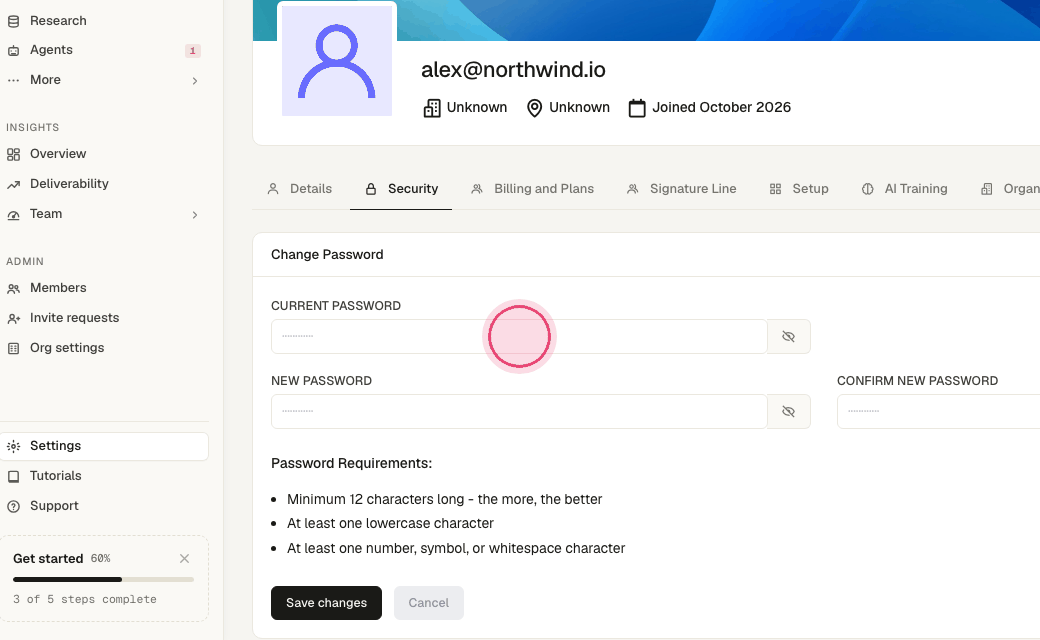Focus the Confirm New Password field
This screenshot has height=640, width=1040.
939,411
